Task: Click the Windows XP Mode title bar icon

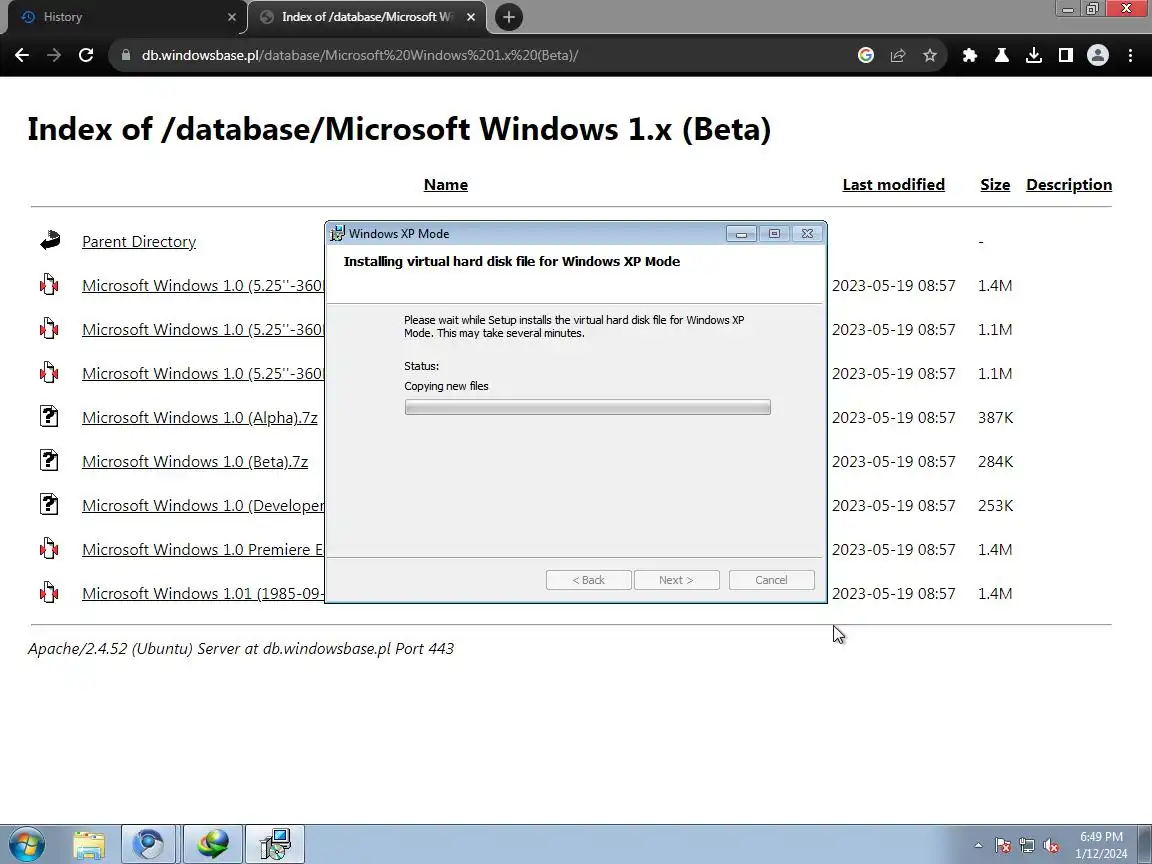Action: [x=337, y=233]
